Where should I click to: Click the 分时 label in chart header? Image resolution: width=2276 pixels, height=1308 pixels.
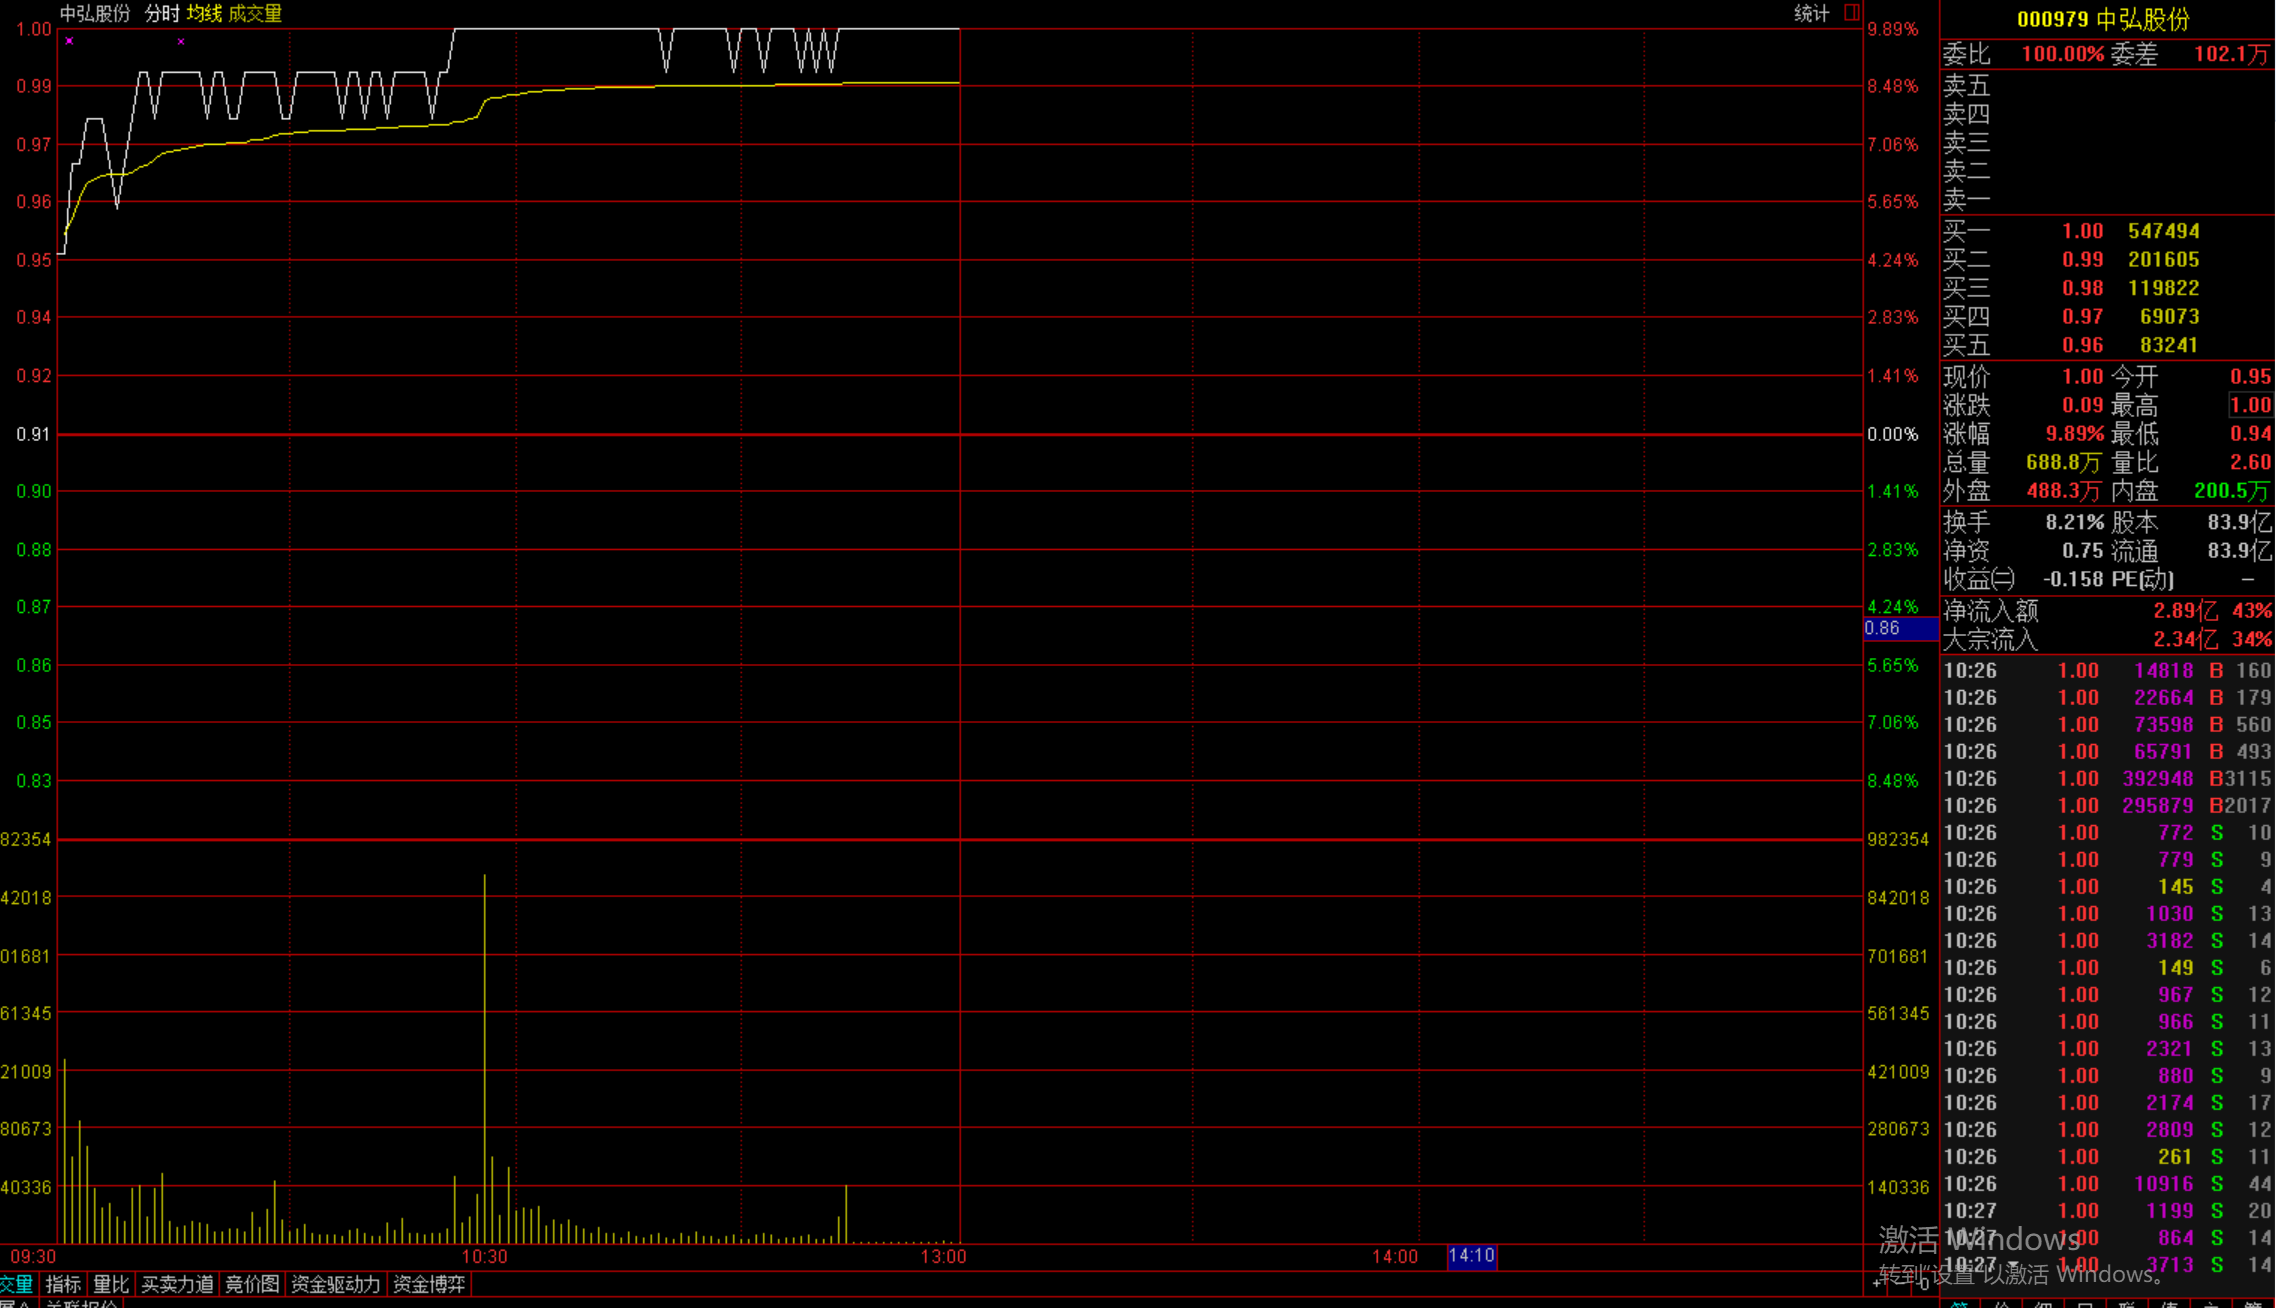161,13
